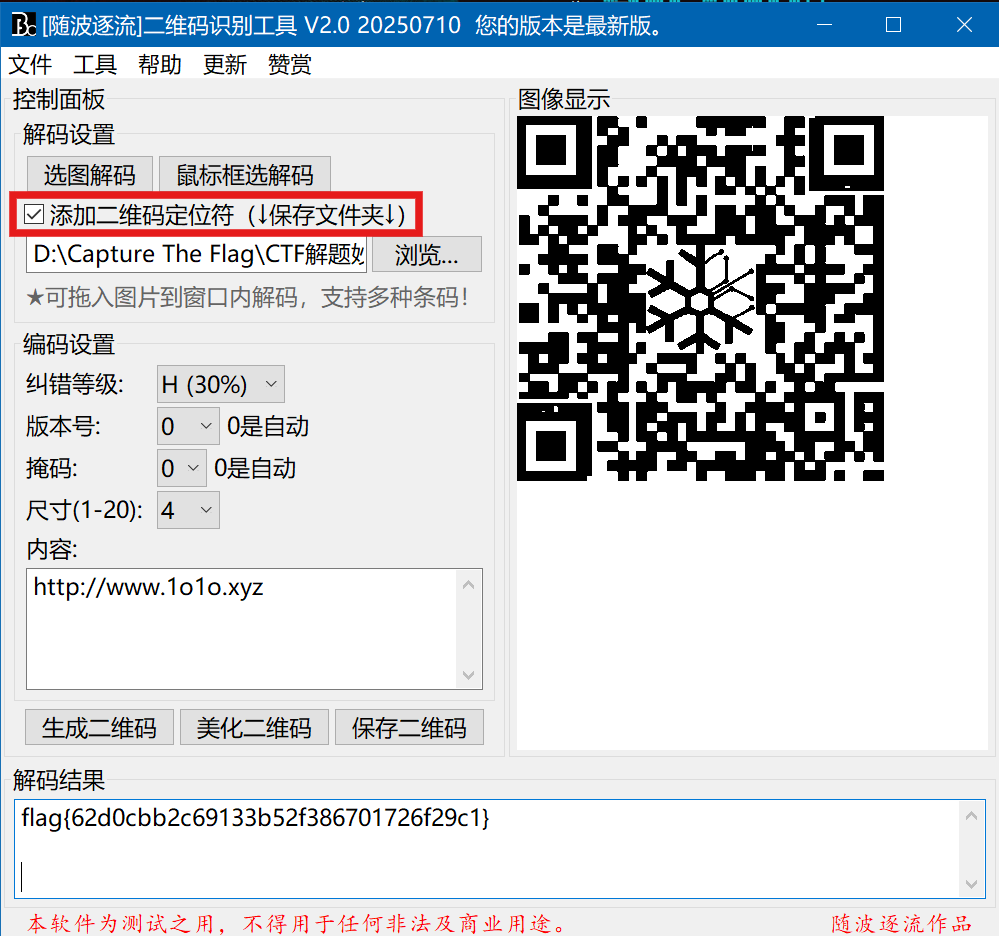Click the 选图解码 button
The width and height of the screenshot is (999, 936).
click(x=89, y=175)
